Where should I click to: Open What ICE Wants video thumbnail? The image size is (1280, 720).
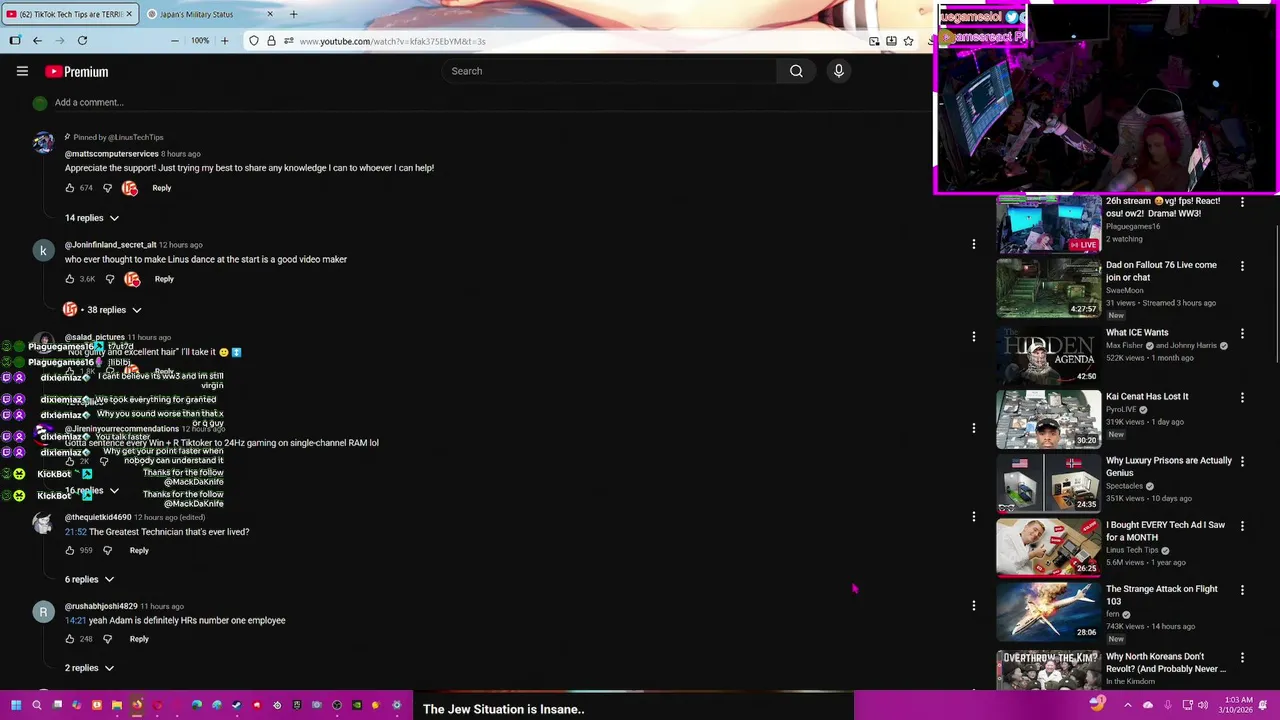tap(1048, 355)
